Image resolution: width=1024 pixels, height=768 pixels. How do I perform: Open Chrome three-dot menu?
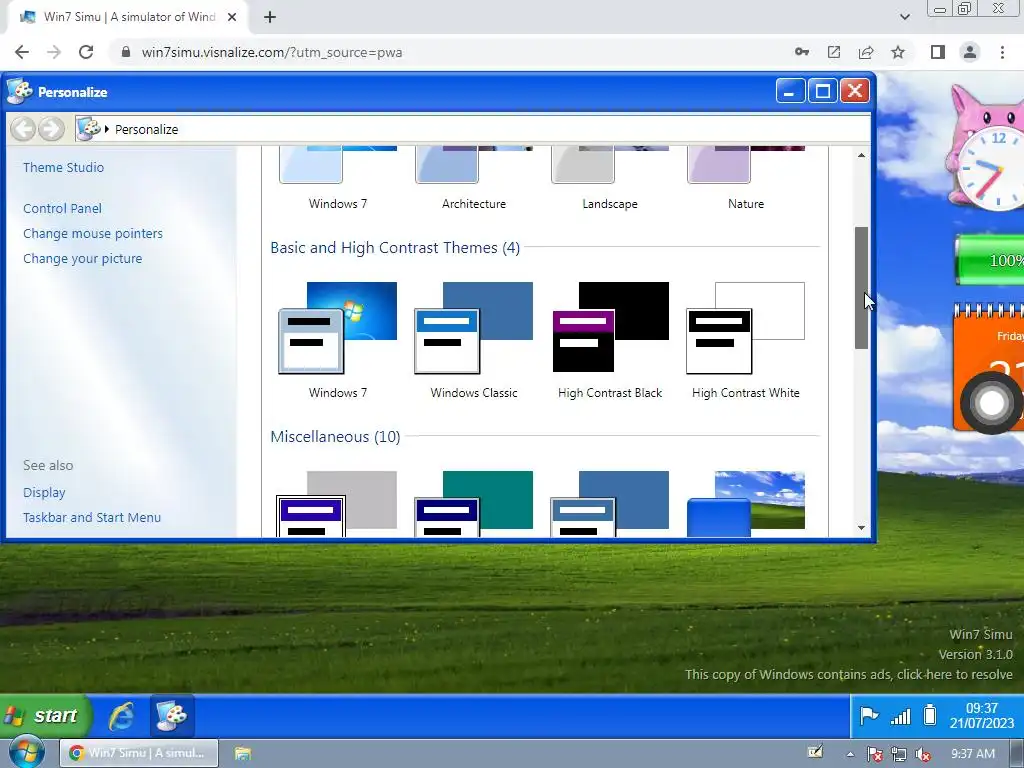(1002, 52)
